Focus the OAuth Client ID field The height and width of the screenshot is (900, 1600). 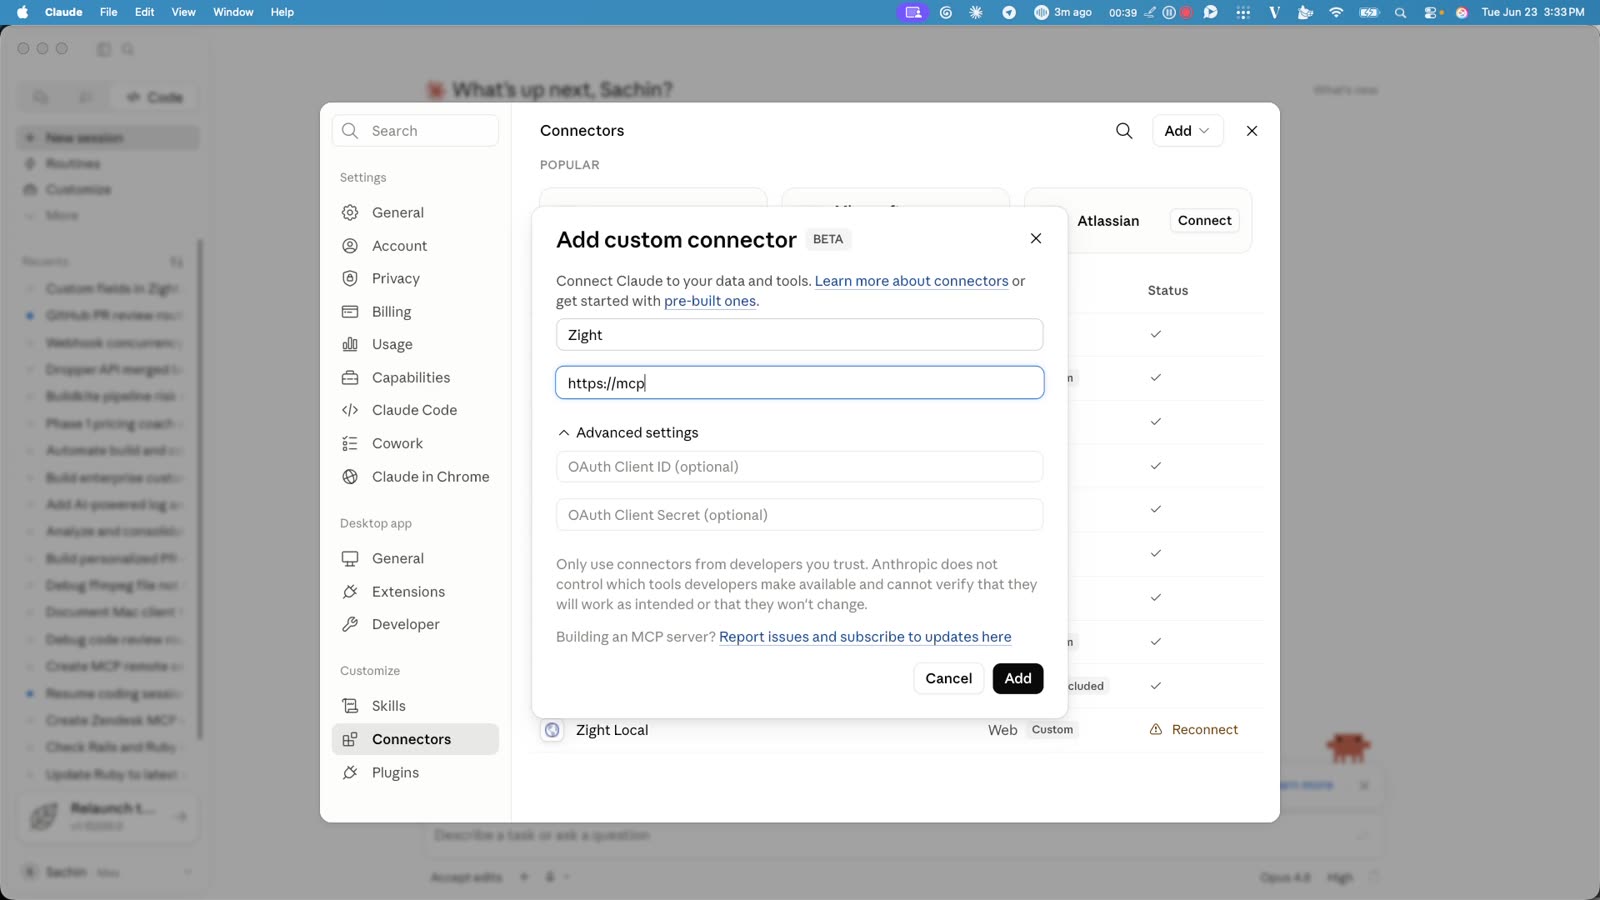(x=800, y=467)
